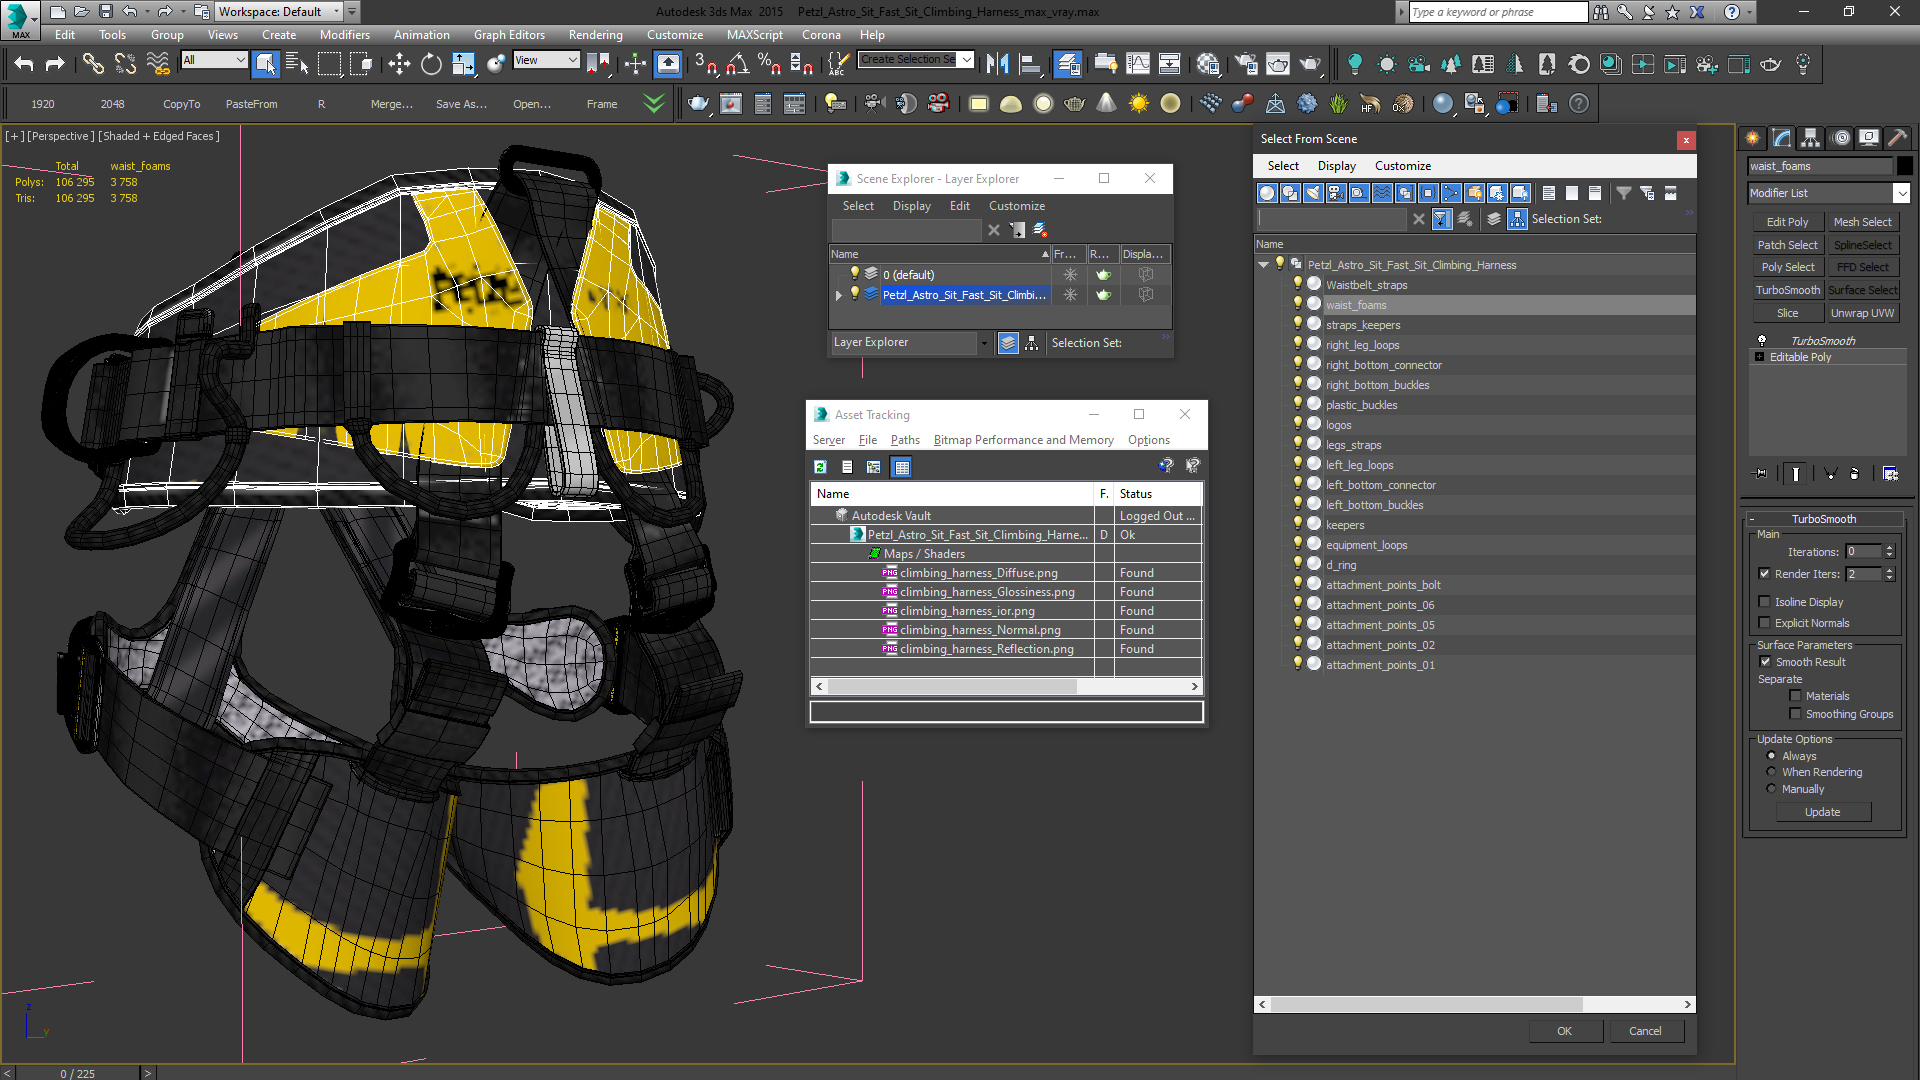The width and height of the screenshot is (1920, 1080).
Task: Click the green grass scatter icon
Action: click(x=1338, y=103)
